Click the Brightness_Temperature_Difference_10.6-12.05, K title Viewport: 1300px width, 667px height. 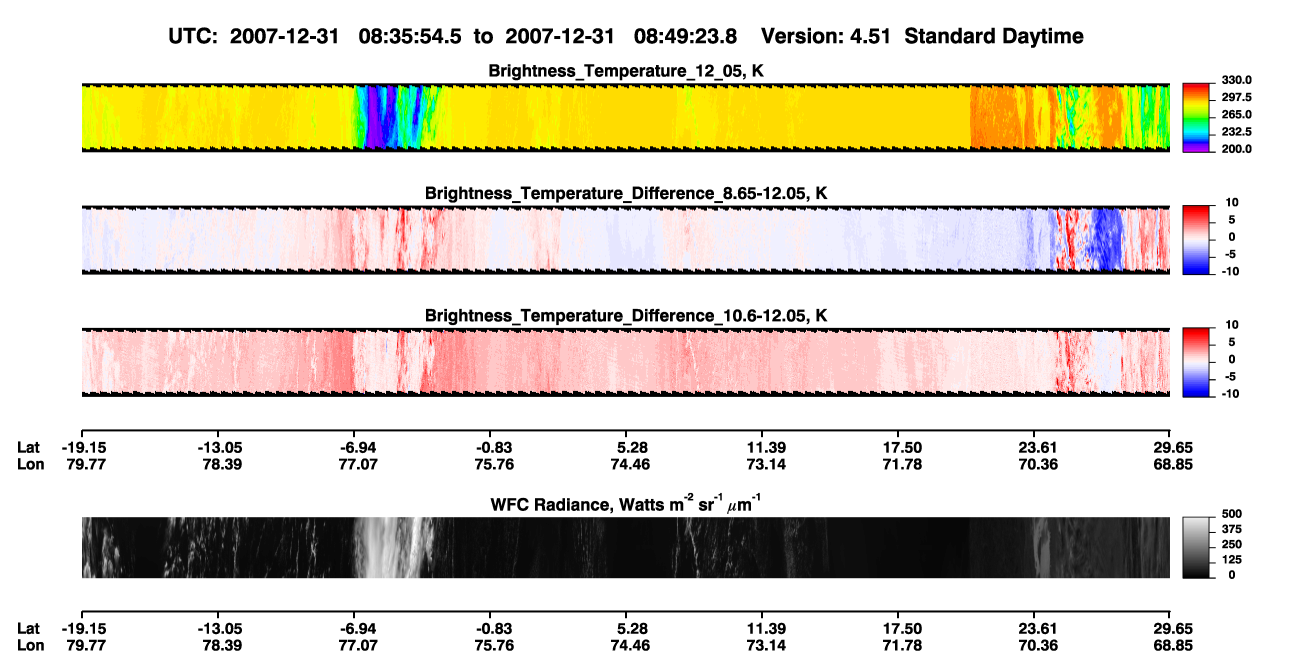[626, 316]
